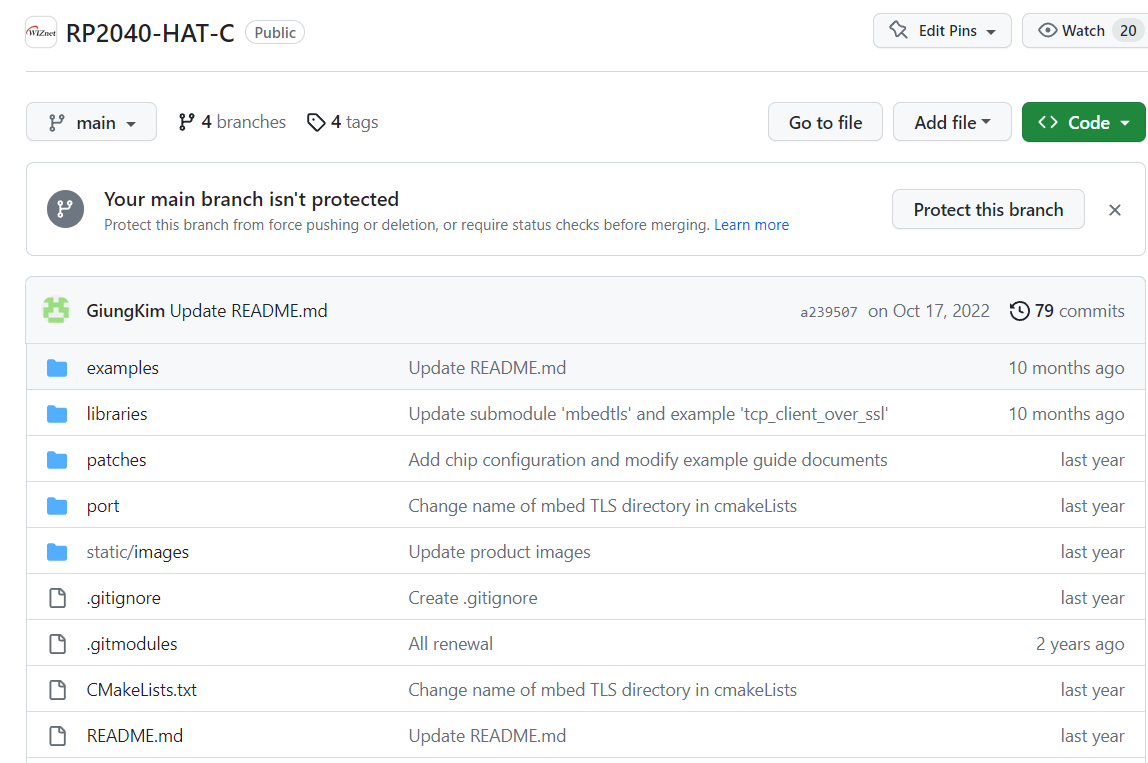Click the file icon beside .gitignore
This screenshot has height=763, width=1148.
pyautogui.click(x=57, y=598)
